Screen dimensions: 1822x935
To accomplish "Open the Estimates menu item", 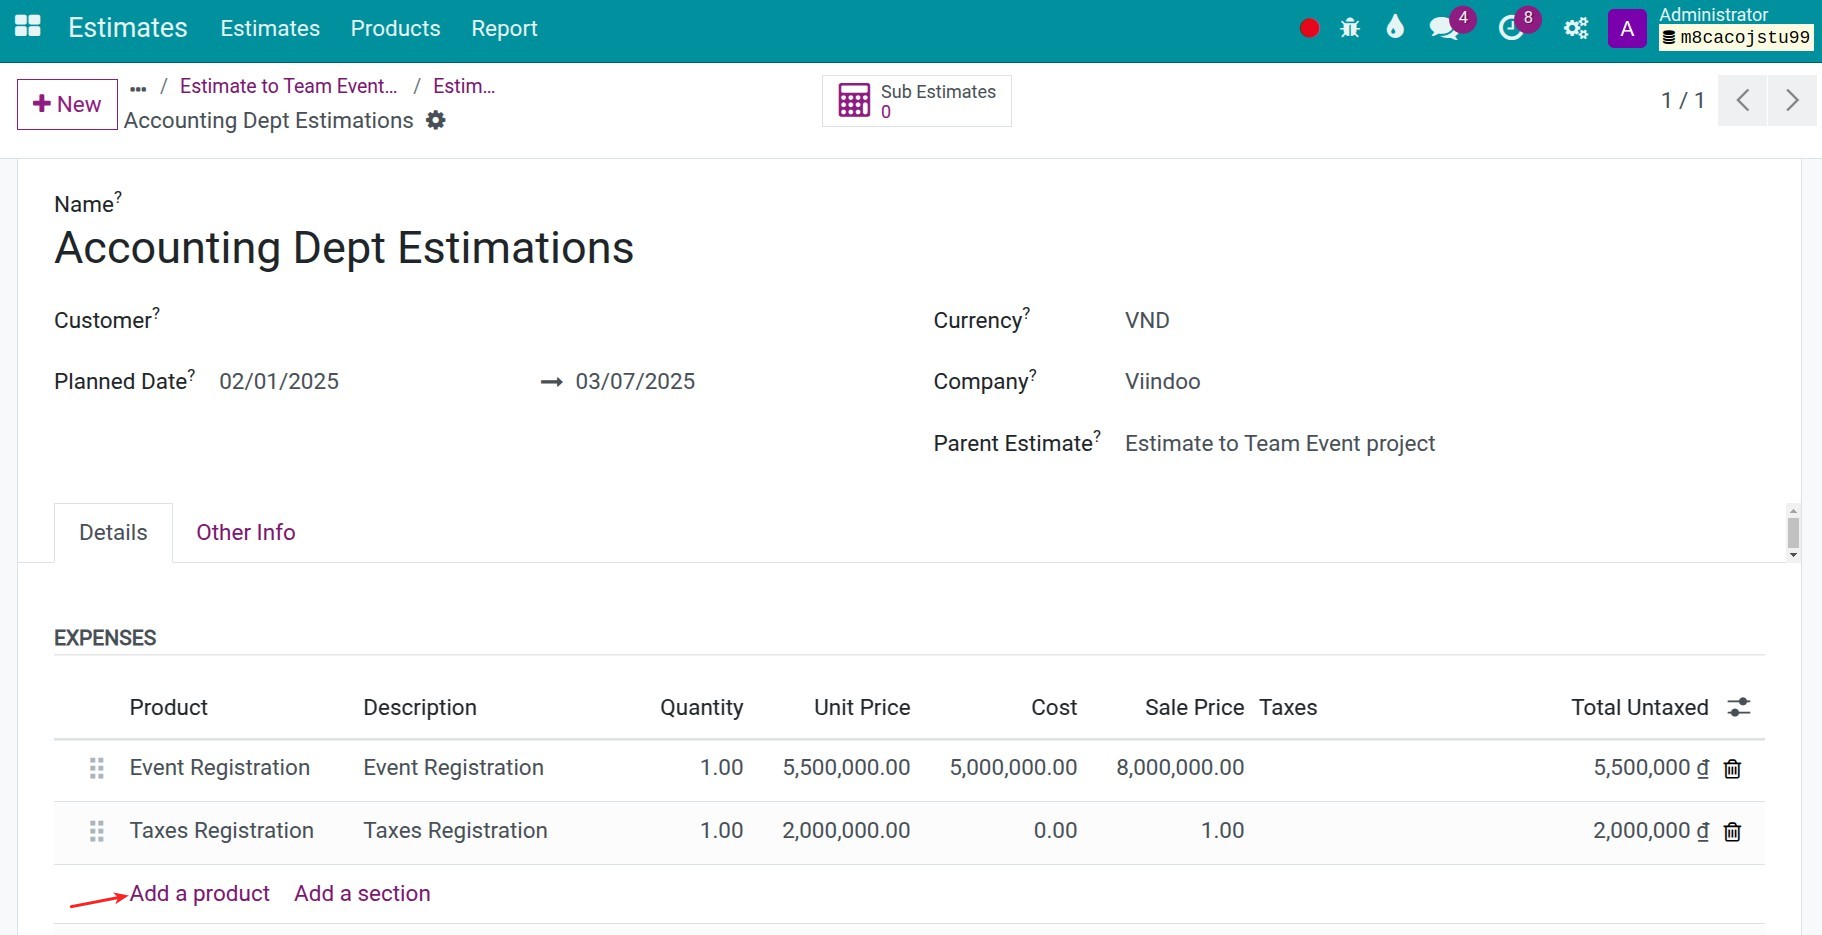I will (270, 28).
